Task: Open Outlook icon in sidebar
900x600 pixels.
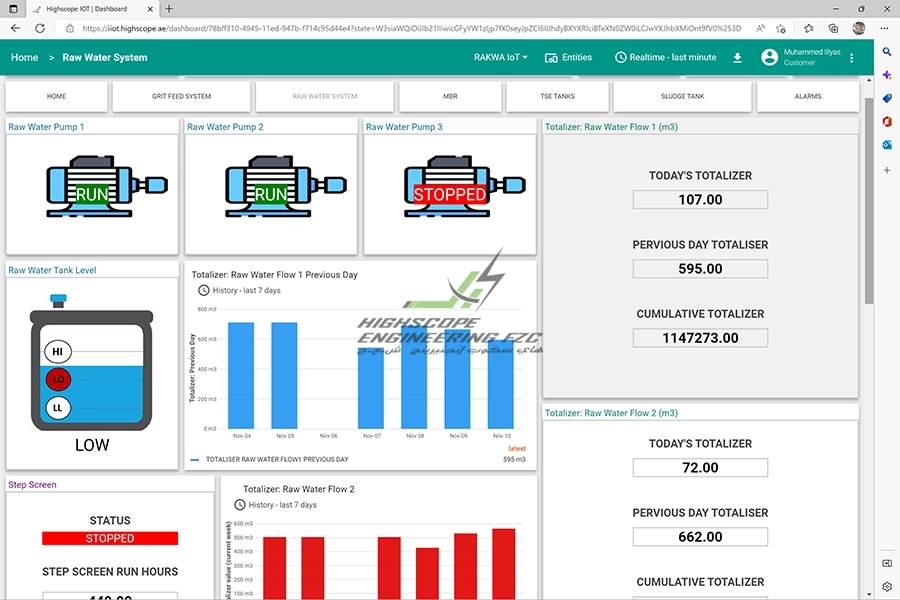Action: tap(887, 145)
